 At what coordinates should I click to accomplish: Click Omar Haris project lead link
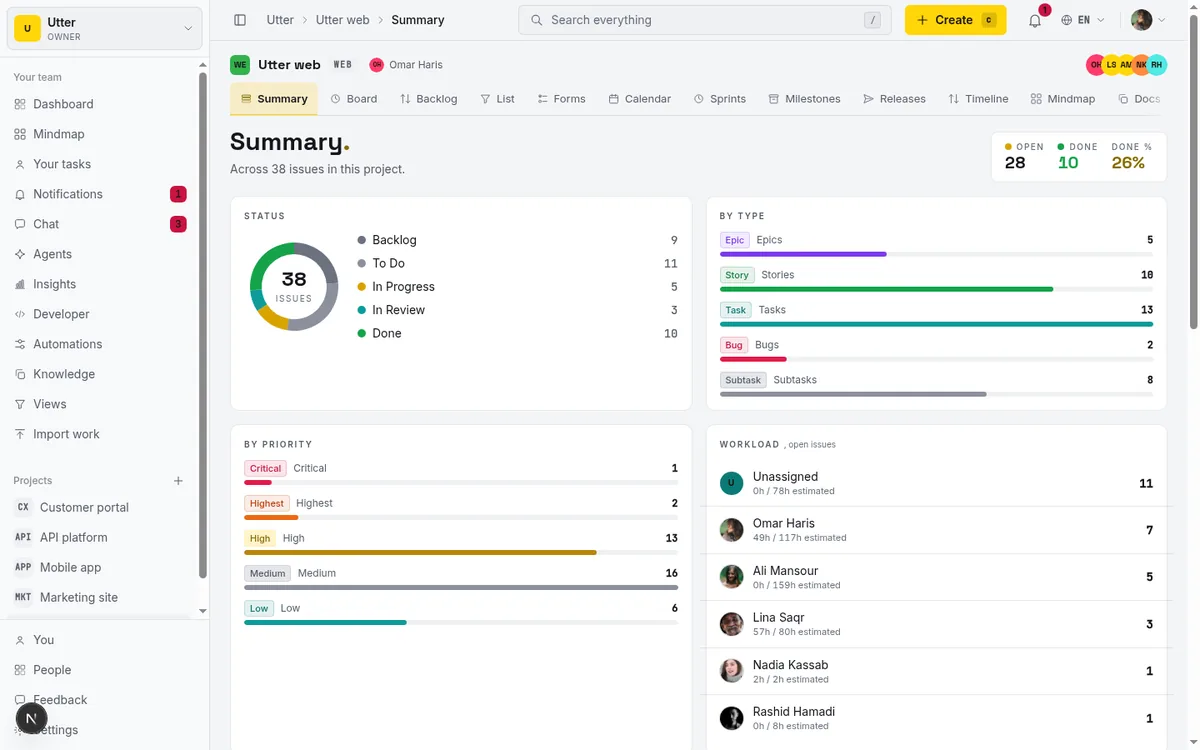point(405,65)
